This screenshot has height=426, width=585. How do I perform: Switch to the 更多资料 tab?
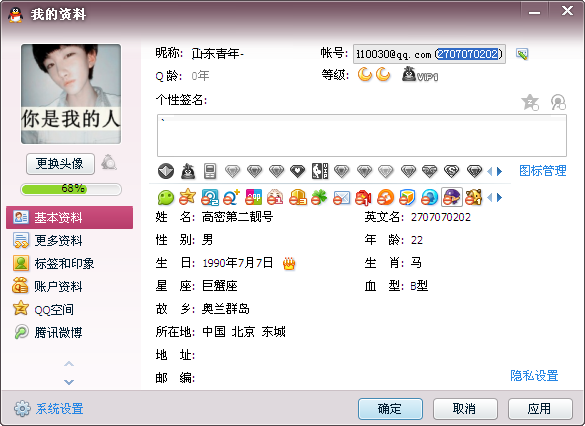click(69, 241)
